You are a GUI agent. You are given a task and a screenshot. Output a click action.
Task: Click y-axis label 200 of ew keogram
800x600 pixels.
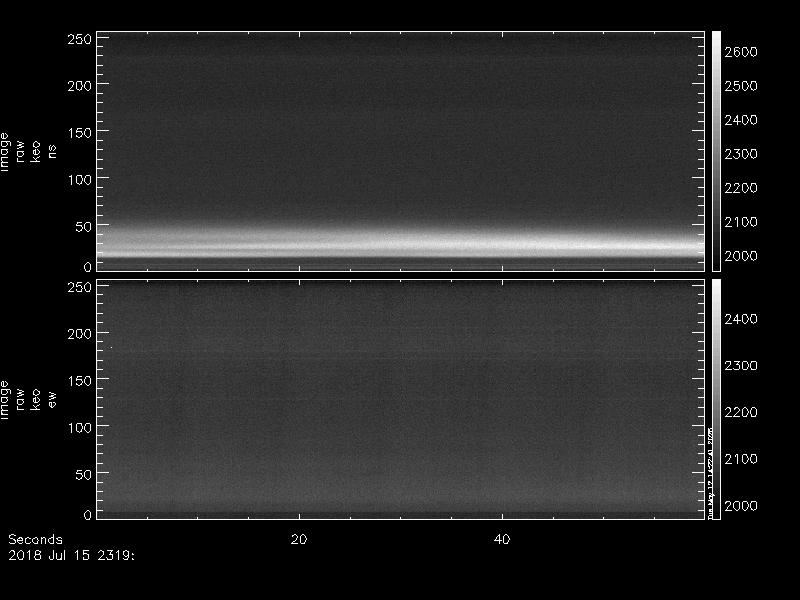point(80,334)
